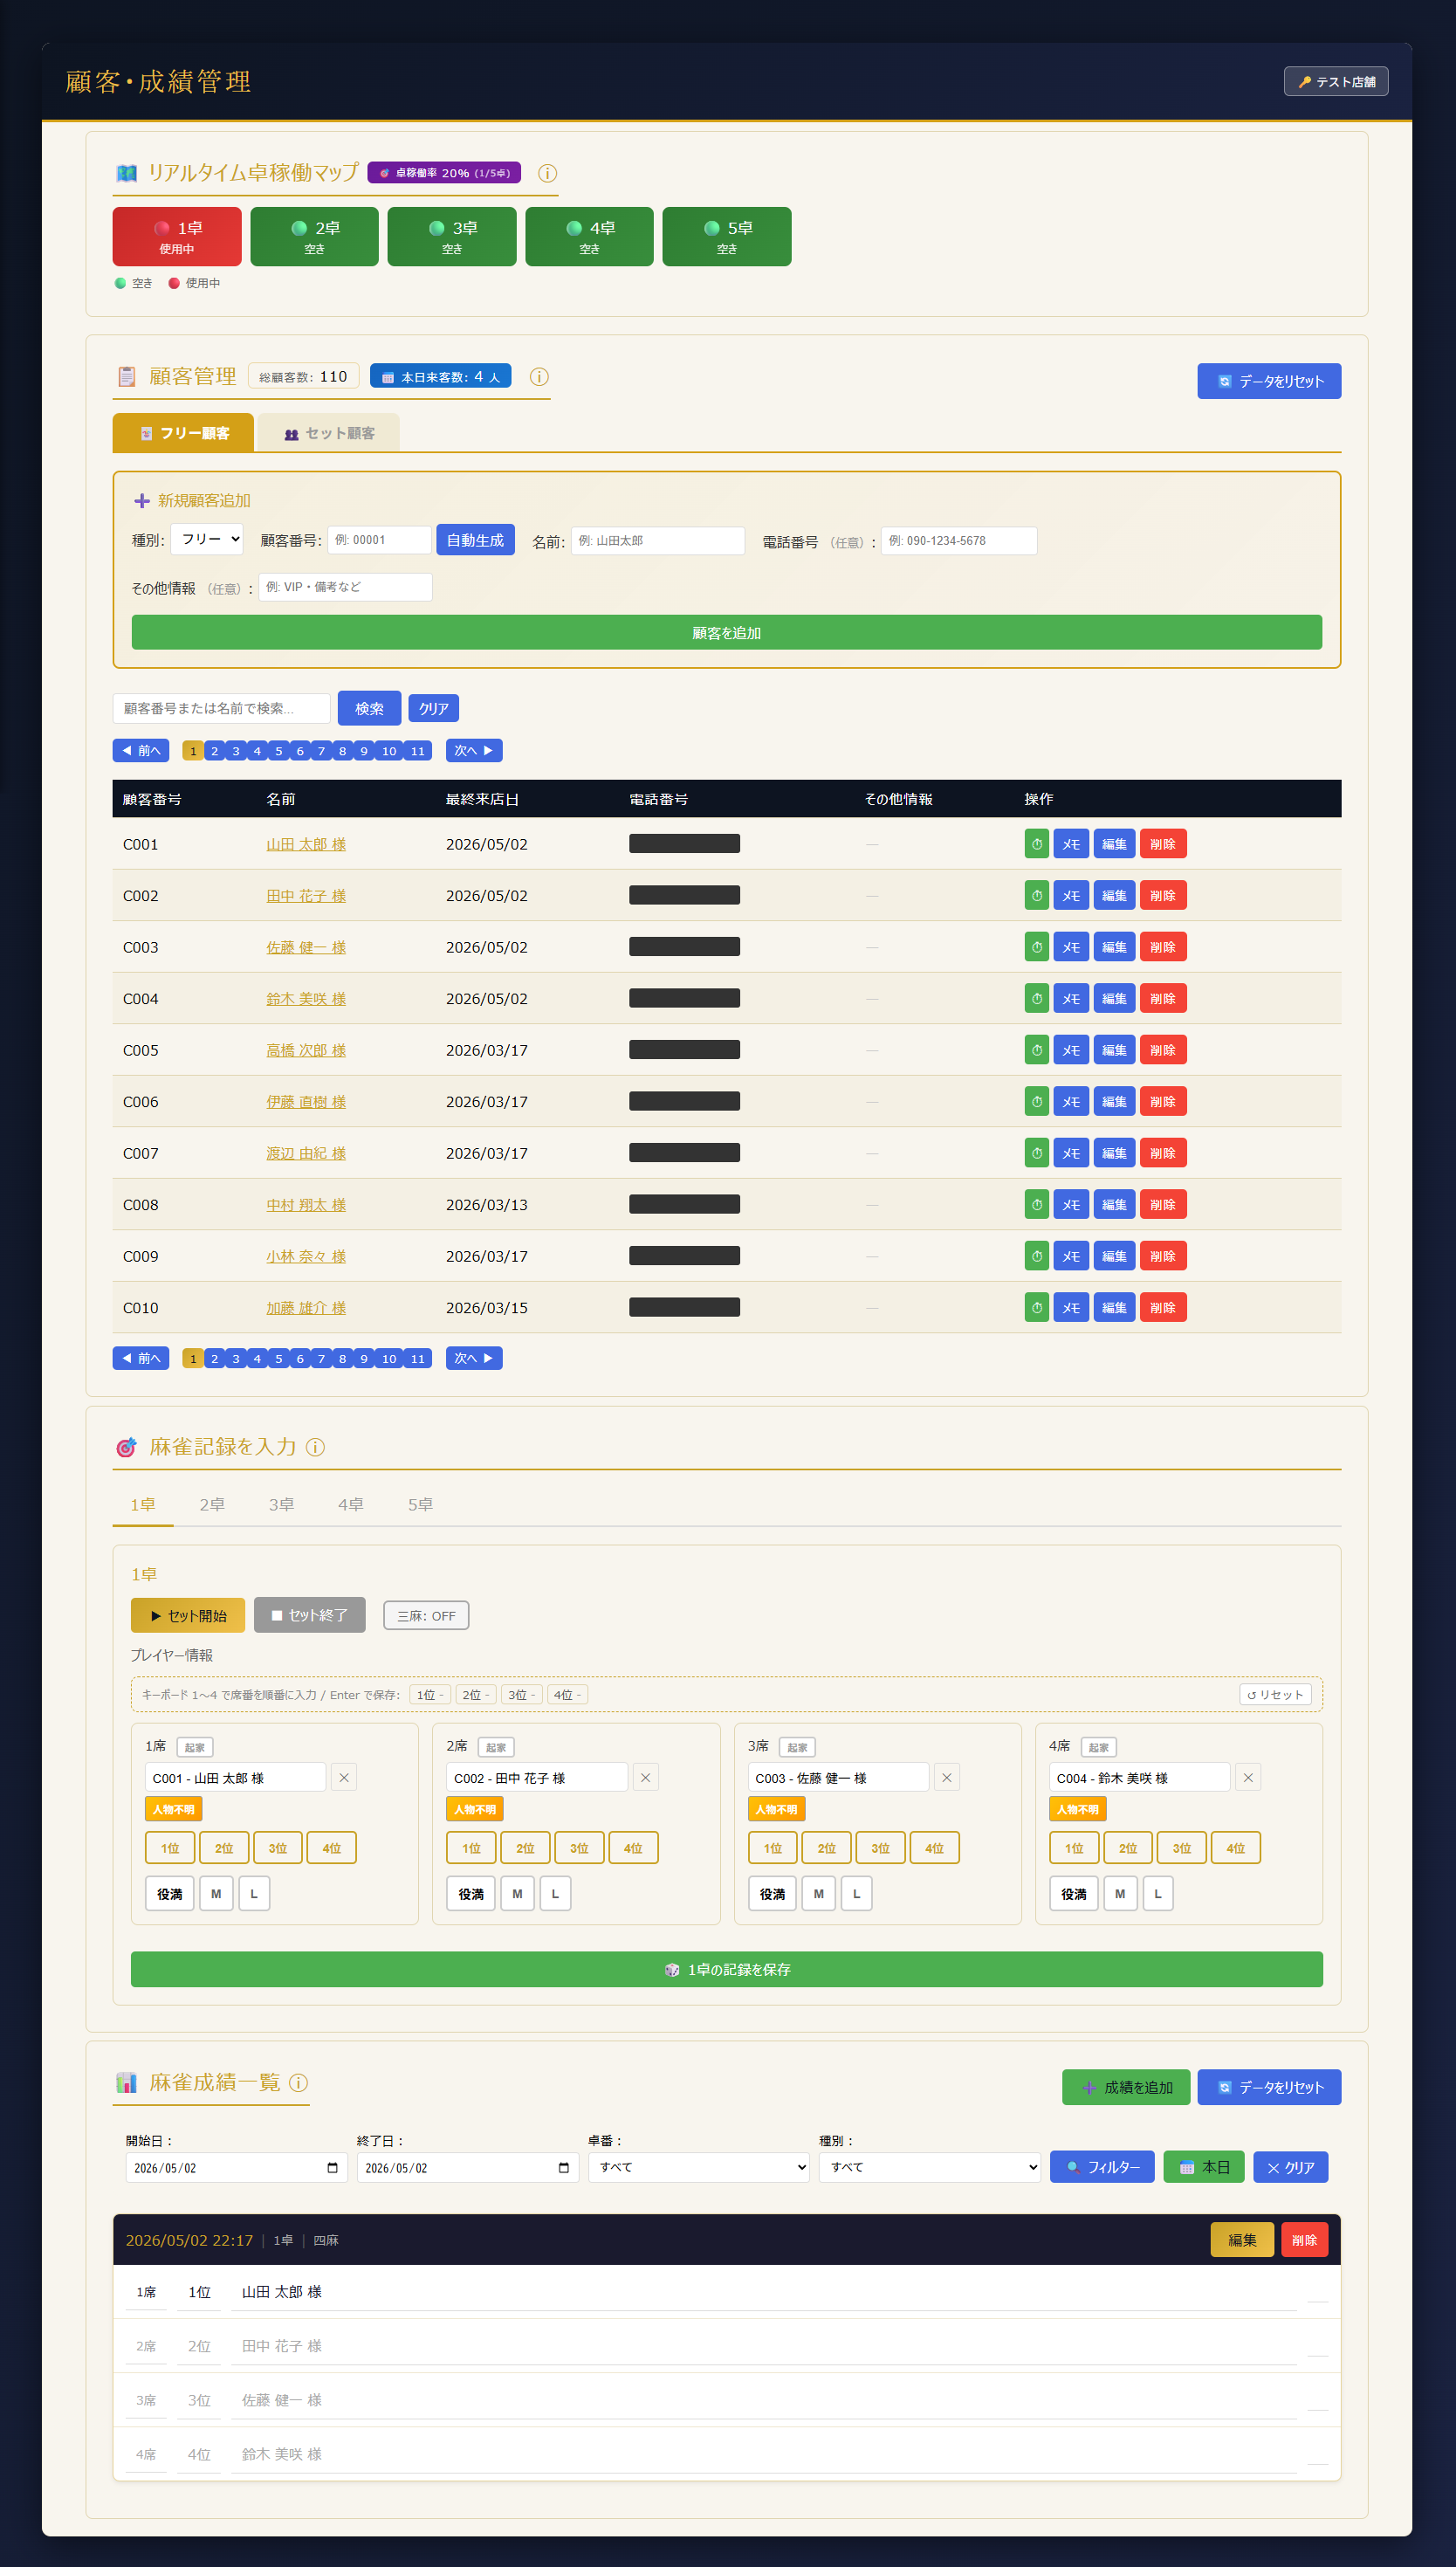
Task: Click timer icon in row C010
Action: coord(1036,1308)
